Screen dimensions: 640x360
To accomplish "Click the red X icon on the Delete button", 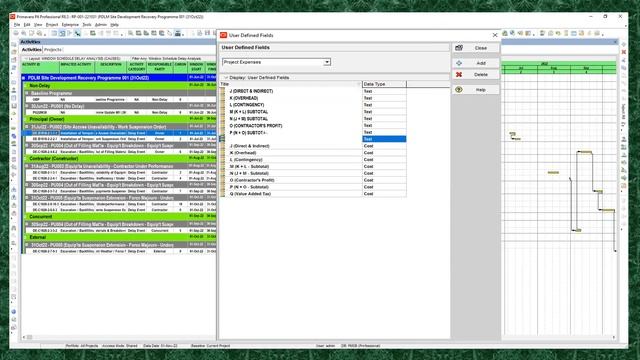I will pyautogui.click(x=459, y=75).
